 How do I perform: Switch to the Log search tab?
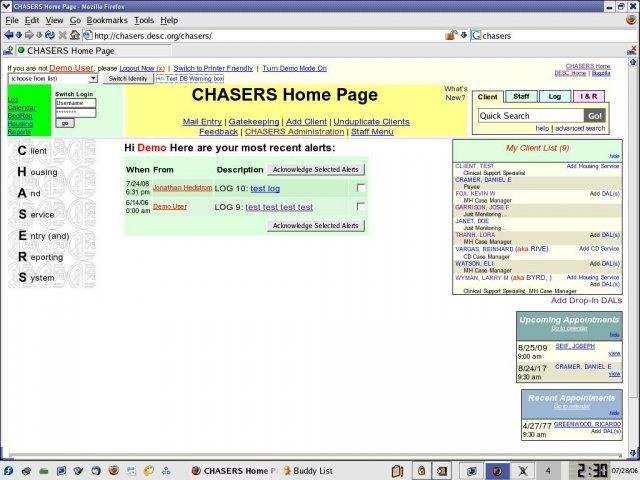point(554,97)
